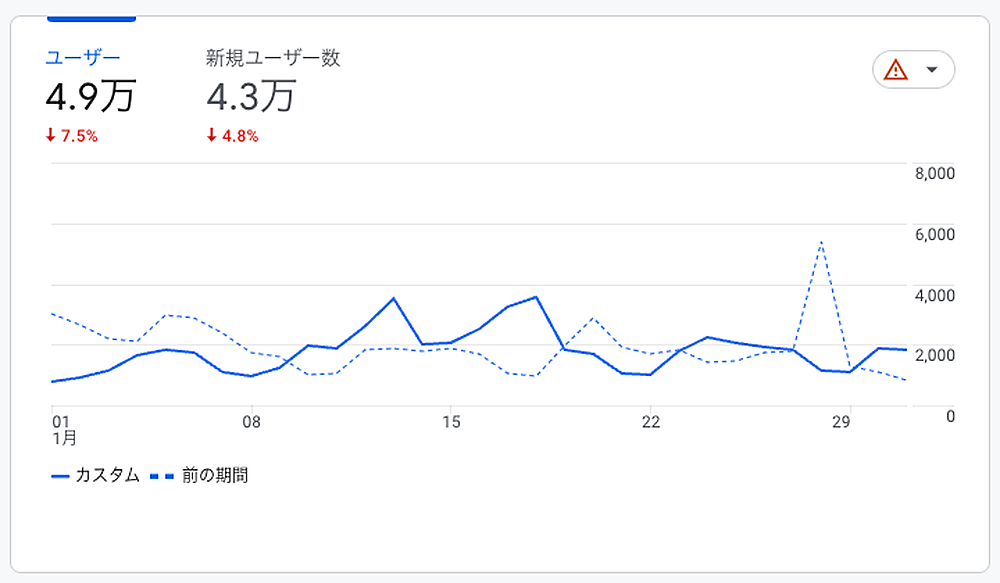Switch to the 新規ユーザー数 metric tab
The width and height of the screenshot is (1000, 583).
pos(273,58)
